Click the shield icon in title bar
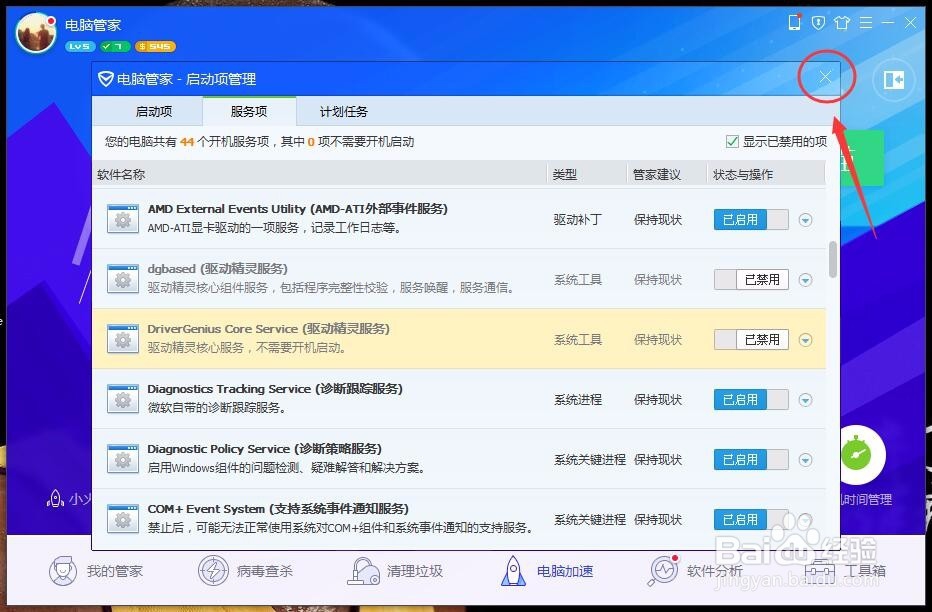932x612 pixels. [818, 23]
